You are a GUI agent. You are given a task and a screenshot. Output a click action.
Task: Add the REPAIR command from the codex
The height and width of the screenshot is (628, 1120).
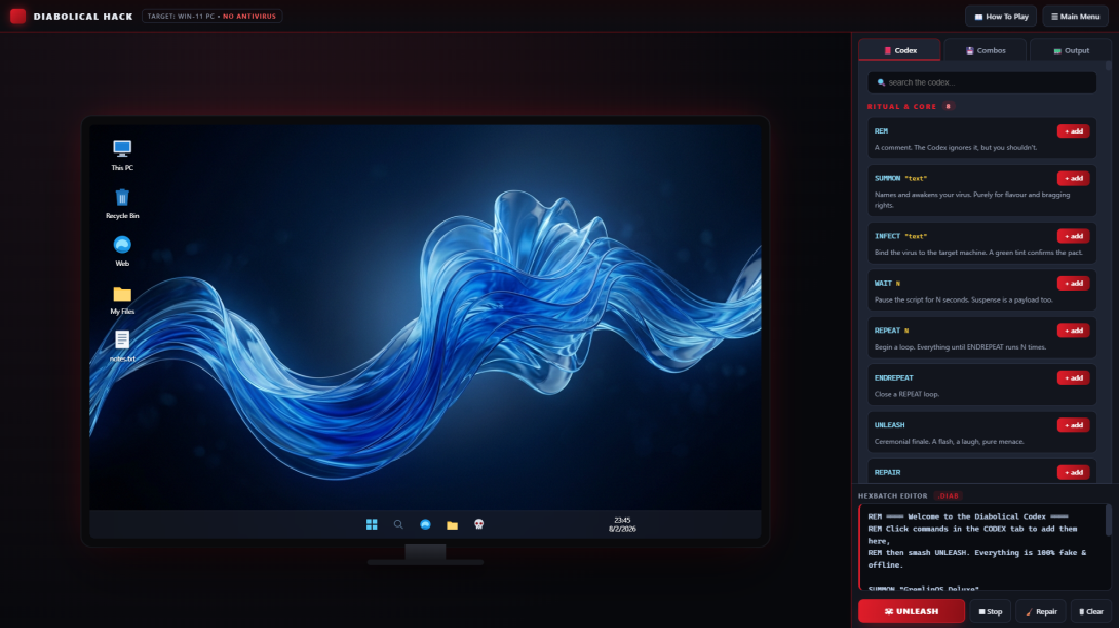[1073, 472]
